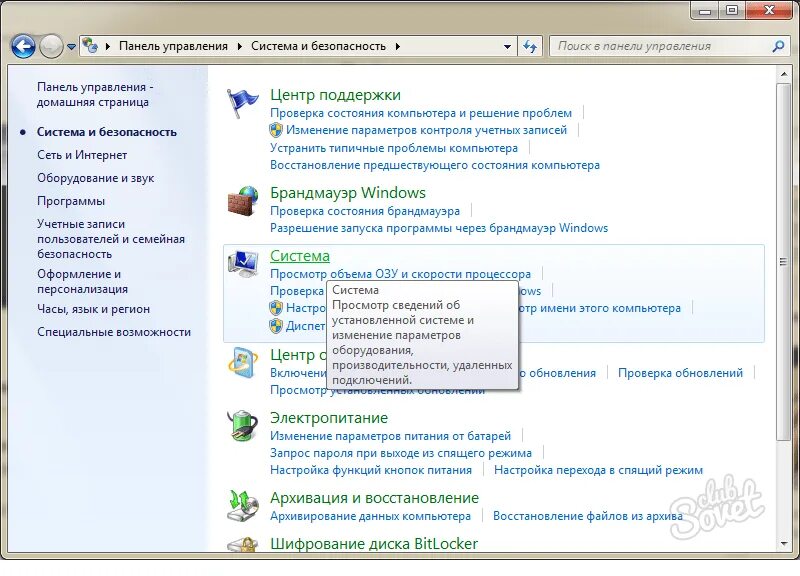Click Восстановление предшествующего состояния компьютера
The height and width of the screenshot is (576, 800).
[x=435, y=165]
